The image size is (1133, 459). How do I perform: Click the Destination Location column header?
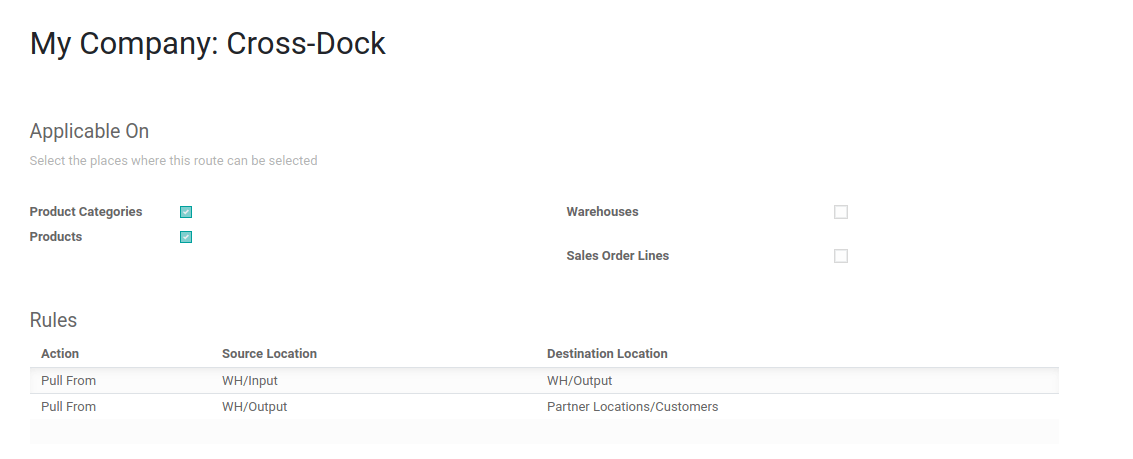pyautogui.click(x=607, y=354)
